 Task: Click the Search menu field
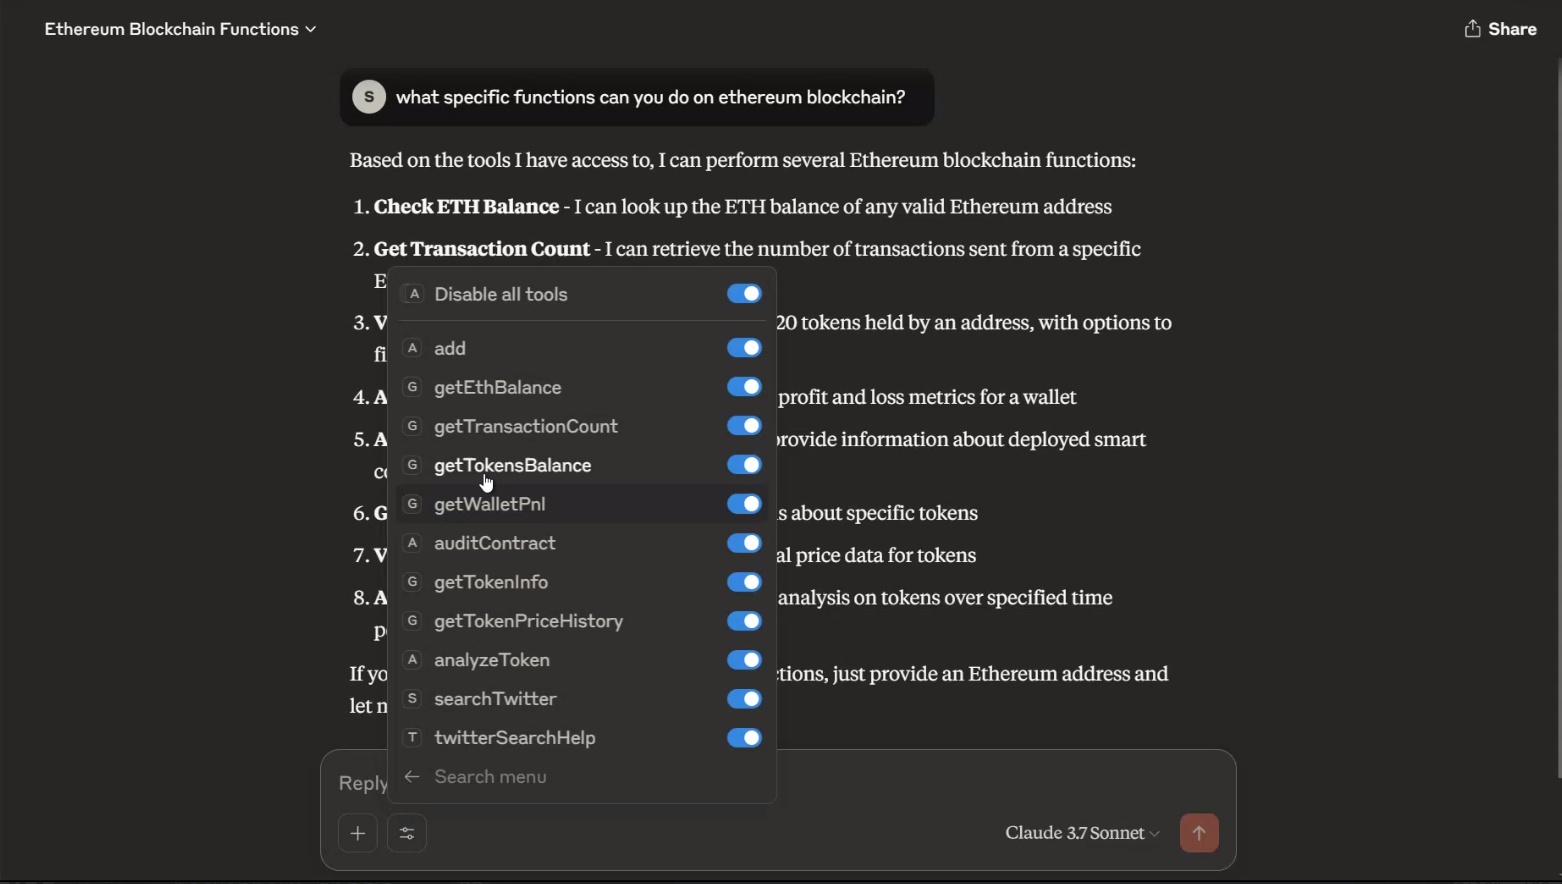[582, 777]
